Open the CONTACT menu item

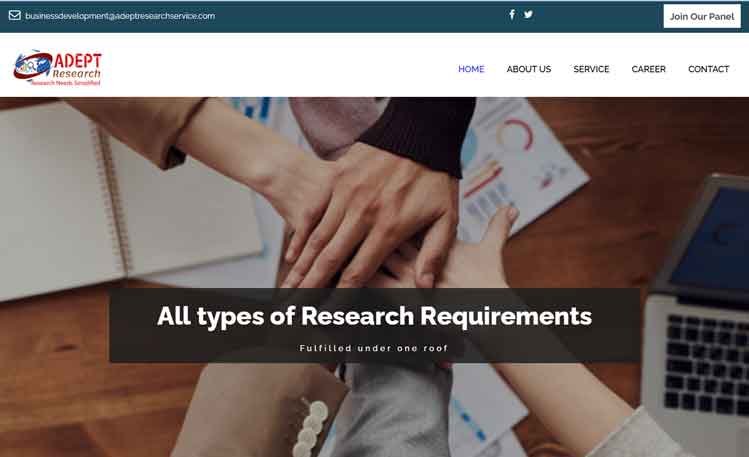(x=708, y=69)
